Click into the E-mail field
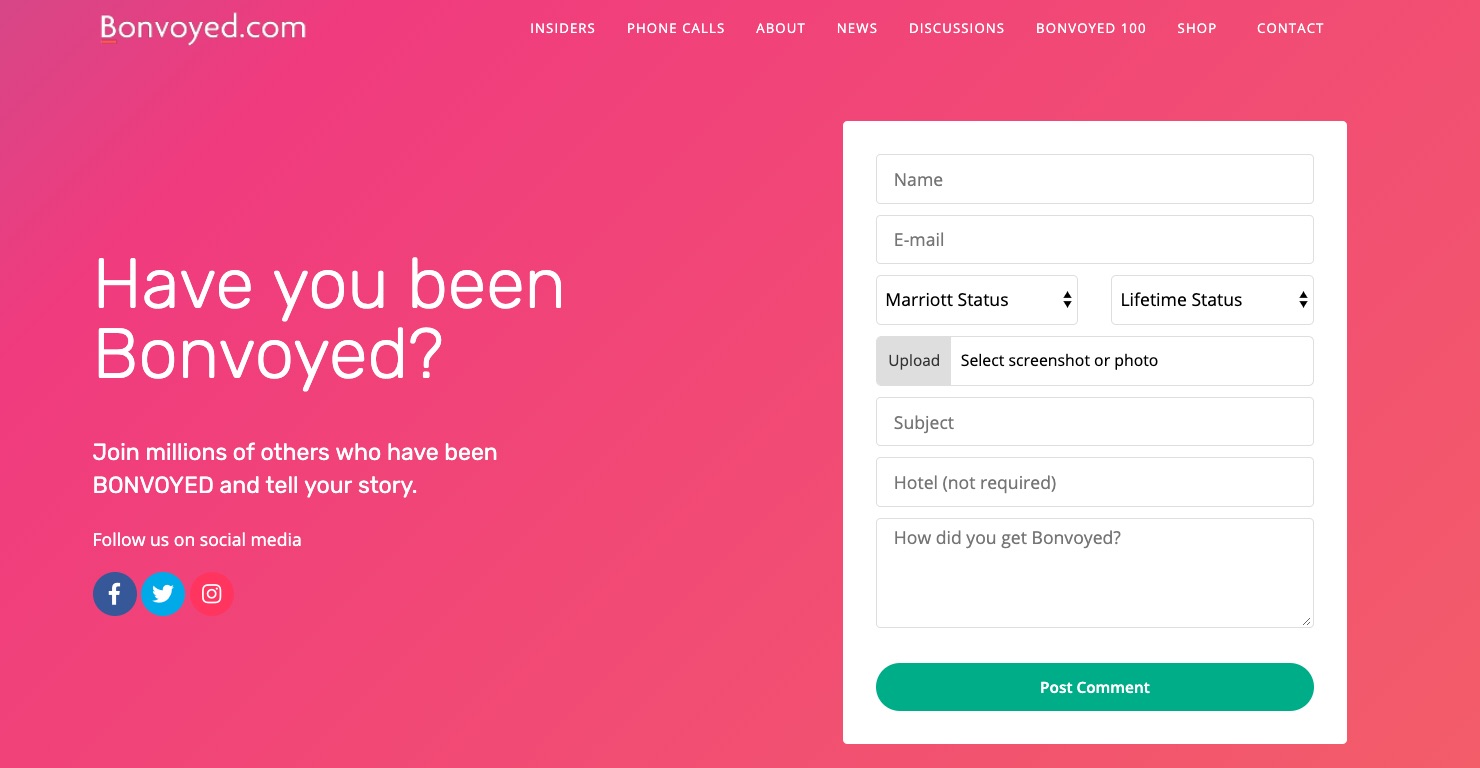 (1094, 240)
